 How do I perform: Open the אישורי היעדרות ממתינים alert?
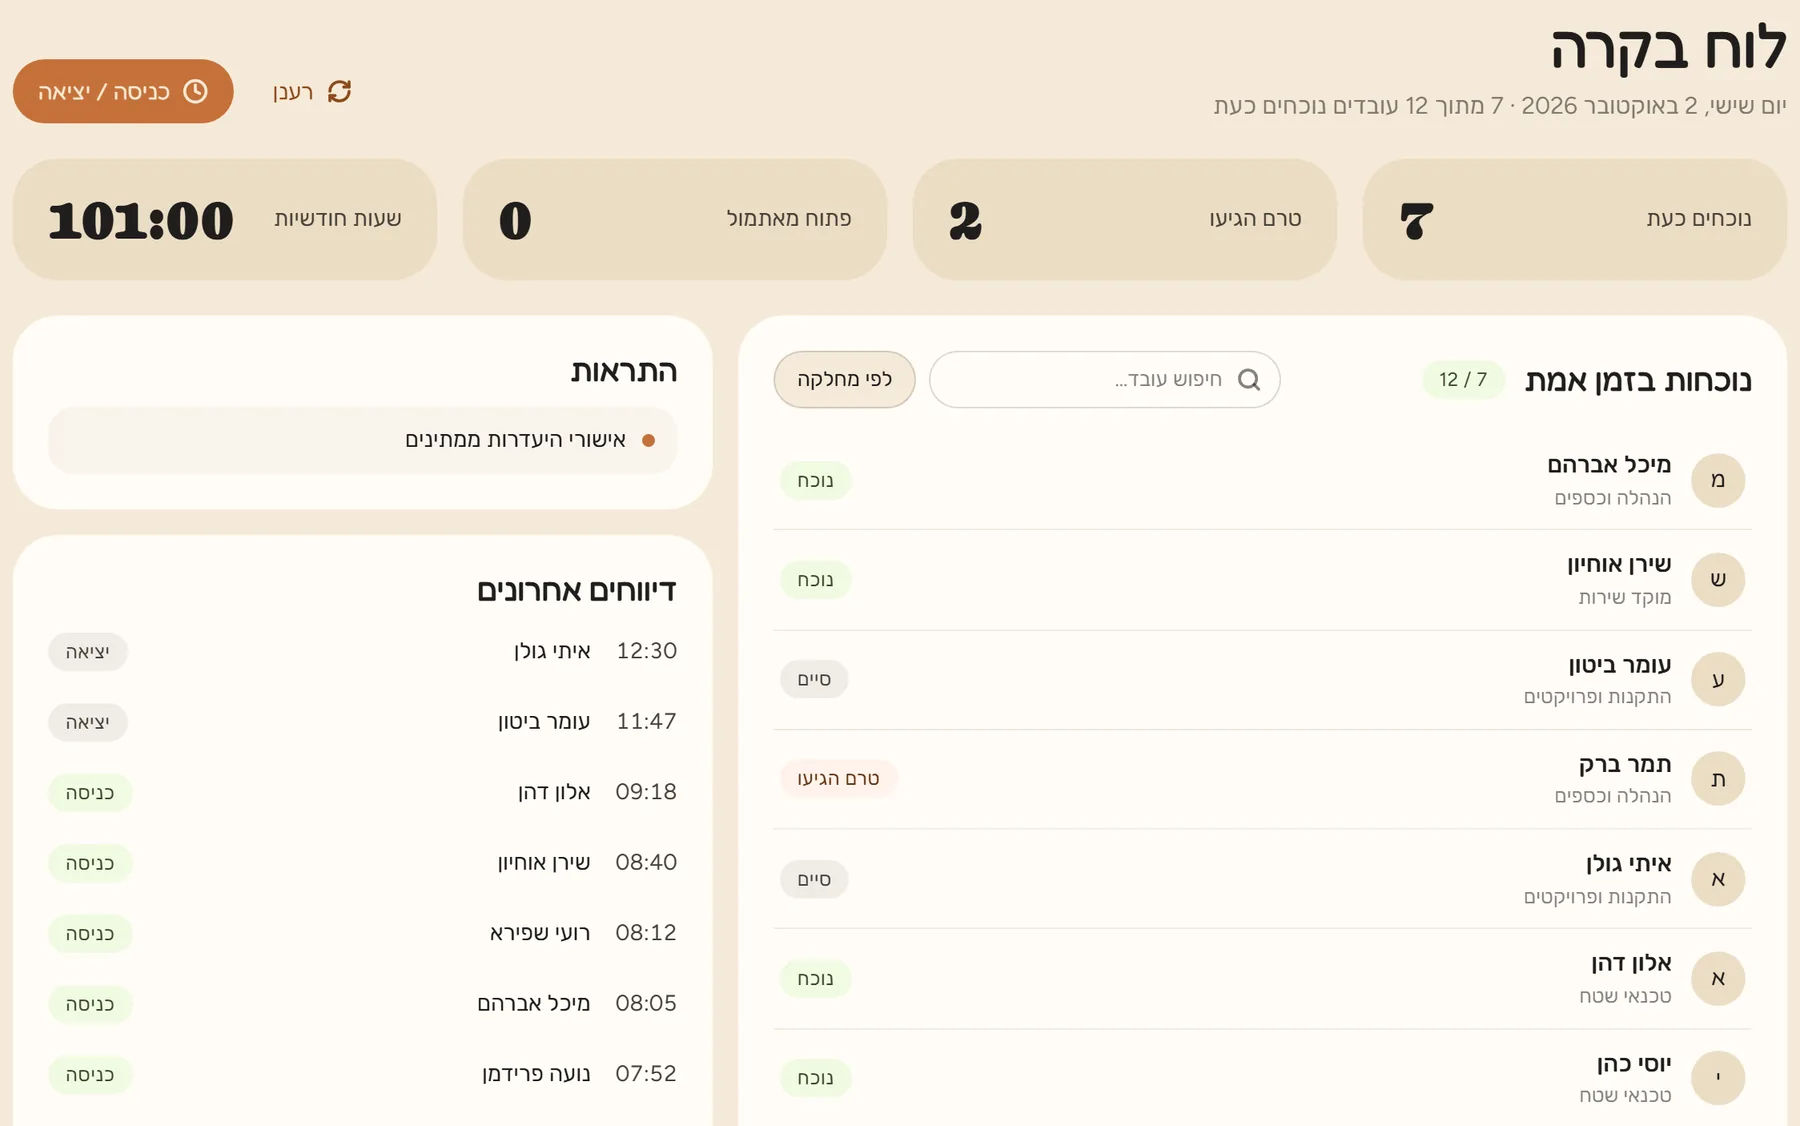click(x=363, y=440)
